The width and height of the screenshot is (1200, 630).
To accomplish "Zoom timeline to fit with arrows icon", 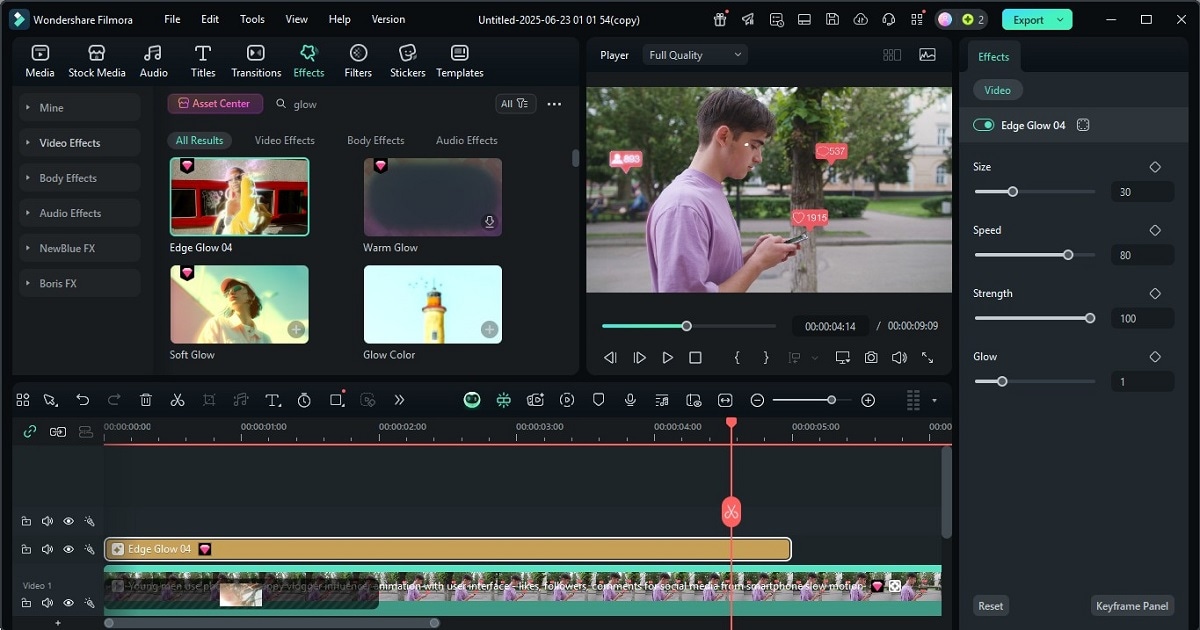I will coord(725,400).
